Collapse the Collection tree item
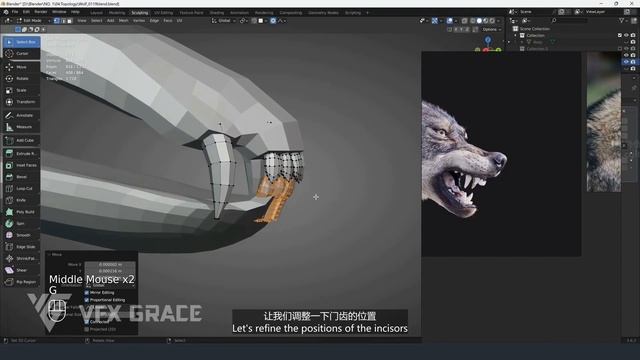 [x=516, y=36]
